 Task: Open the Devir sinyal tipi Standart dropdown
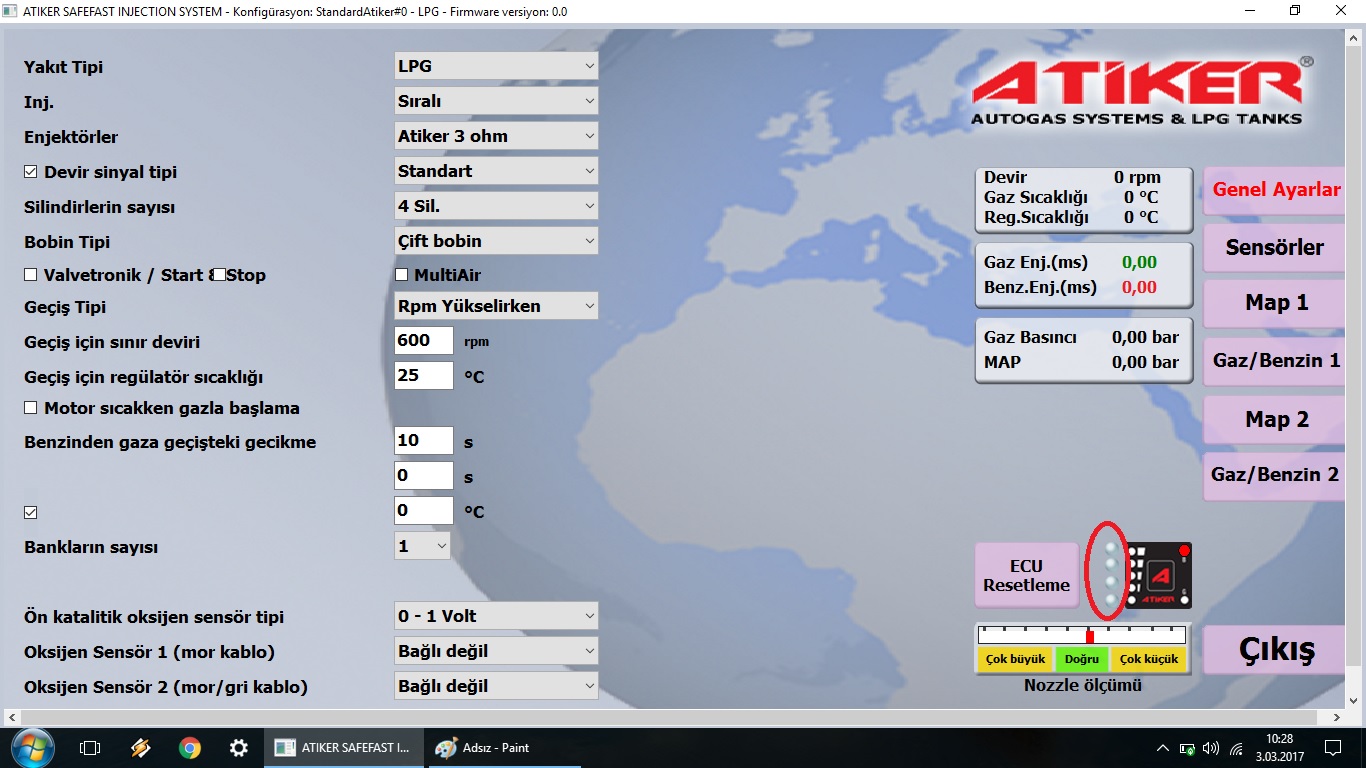[x=497, y=171]
